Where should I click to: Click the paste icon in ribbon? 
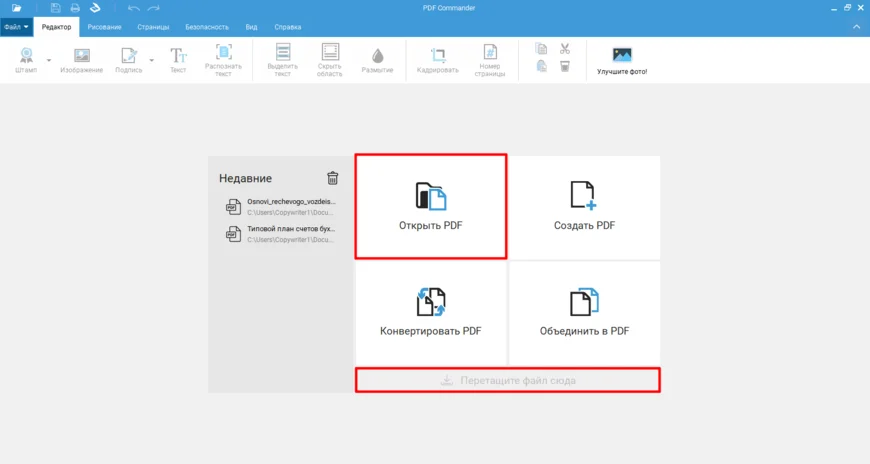click(542, 67)
